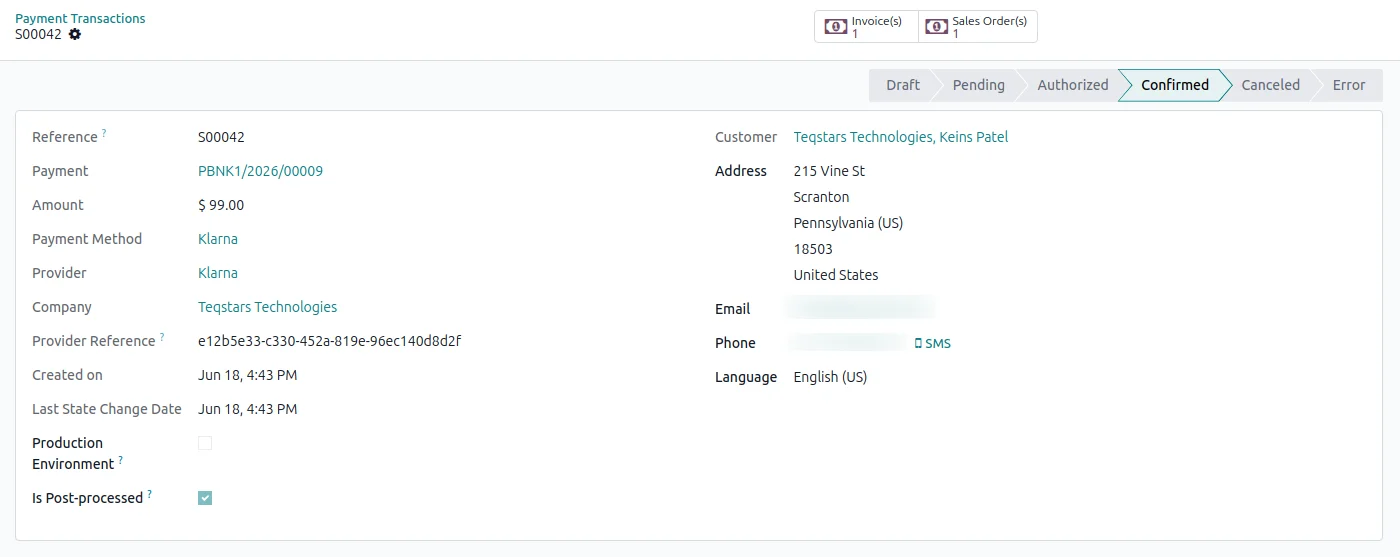Click the Reference field help tooltip mark
Screen dimensions: 1400x557
[104, 133]
